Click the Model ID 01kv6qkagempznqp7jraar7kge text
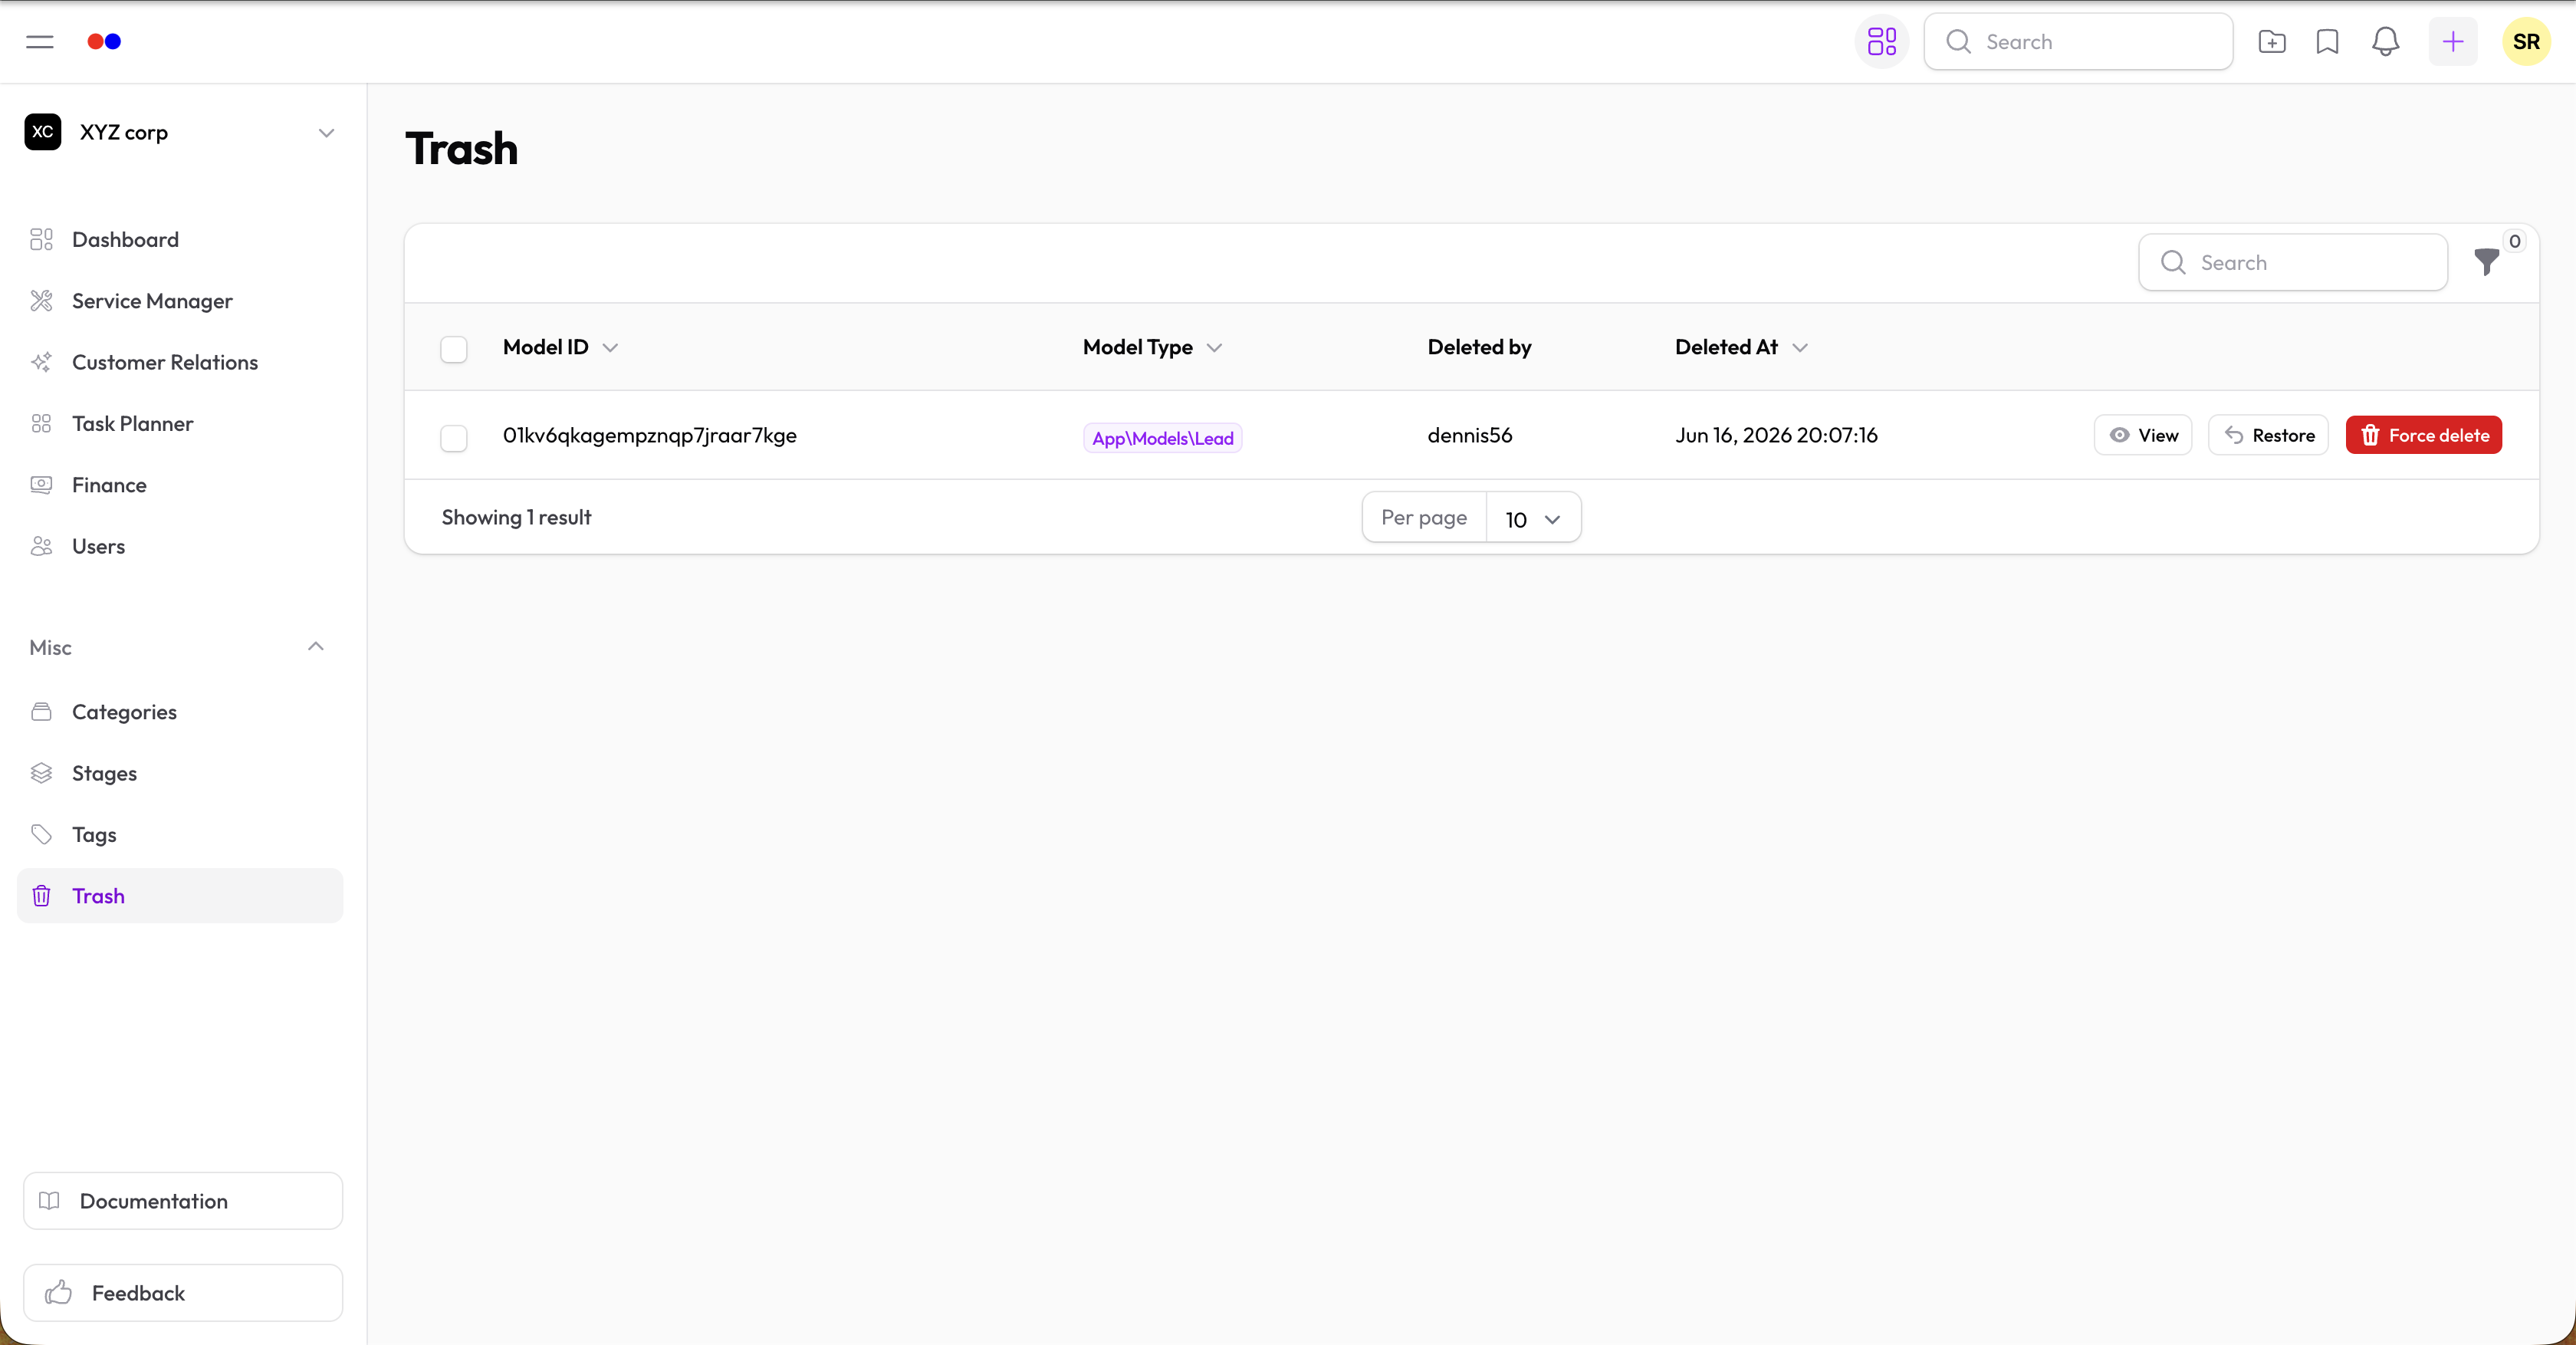 coord(649,435)
